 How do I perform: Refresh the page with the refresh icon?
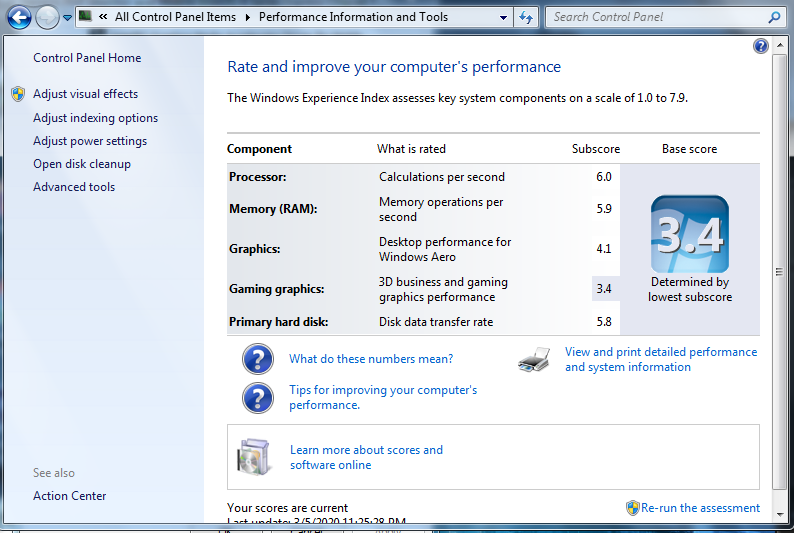(x=526, y=17)
